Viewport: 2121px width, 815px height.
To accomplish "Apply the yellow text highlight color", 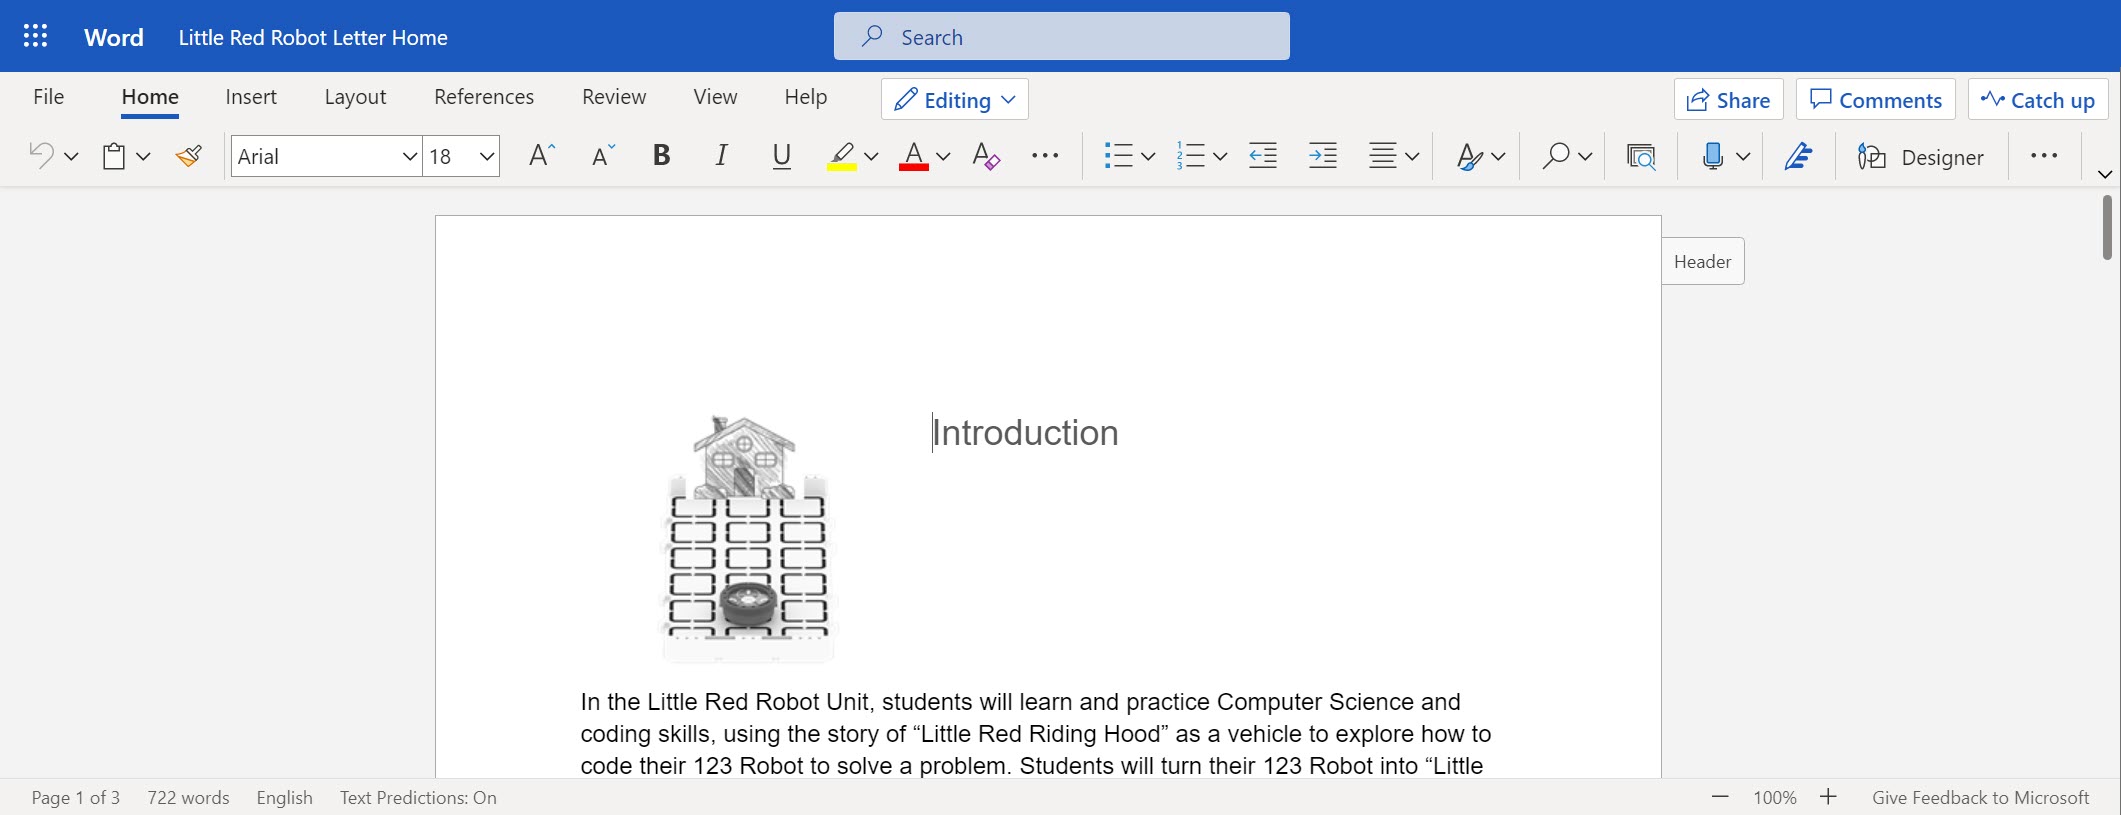I will point(842,156).
